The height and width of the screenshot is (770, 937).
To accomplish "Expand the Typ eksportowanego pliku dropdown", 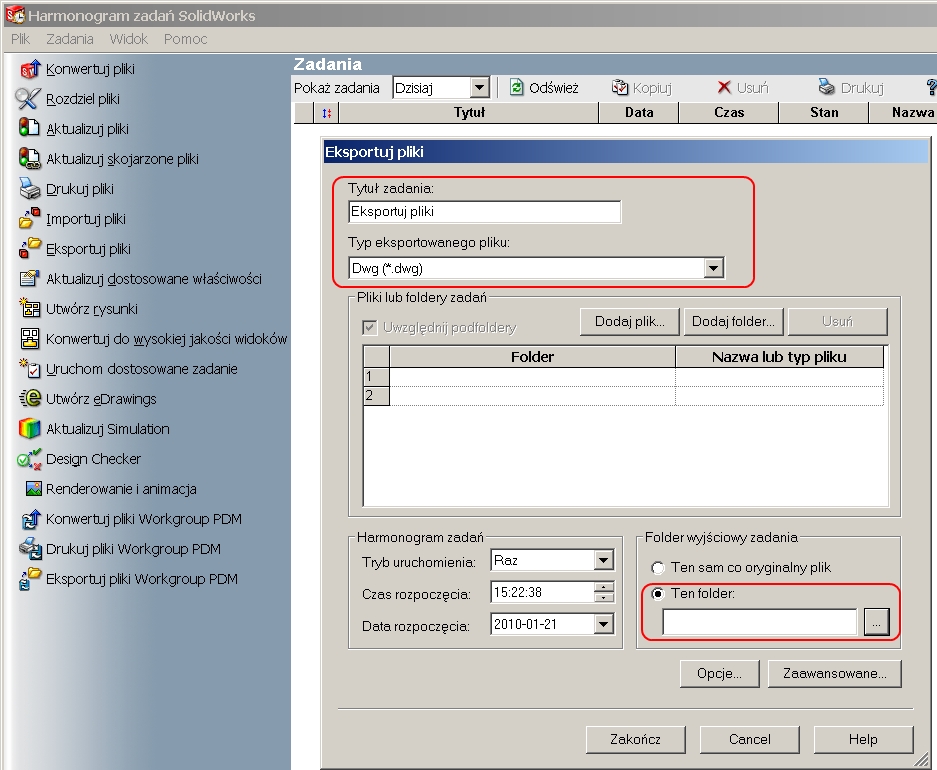I will pyautogui.click(x=714, y=268).
